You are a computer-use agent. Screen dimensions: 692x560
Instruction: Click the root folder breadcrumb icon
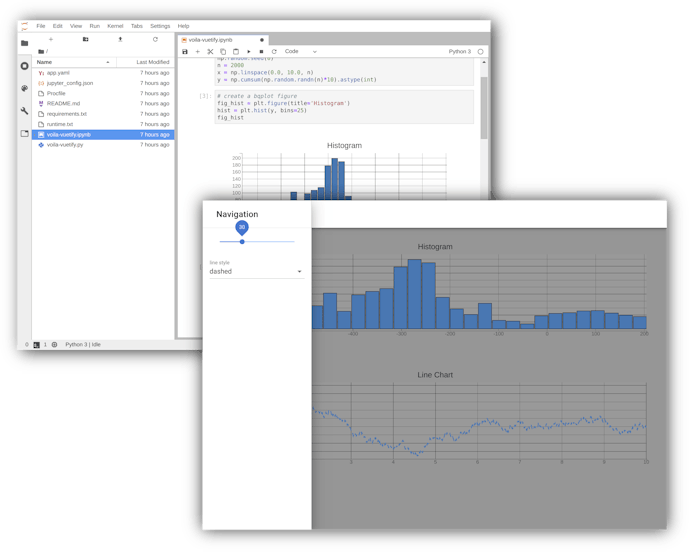coord(41,51)
